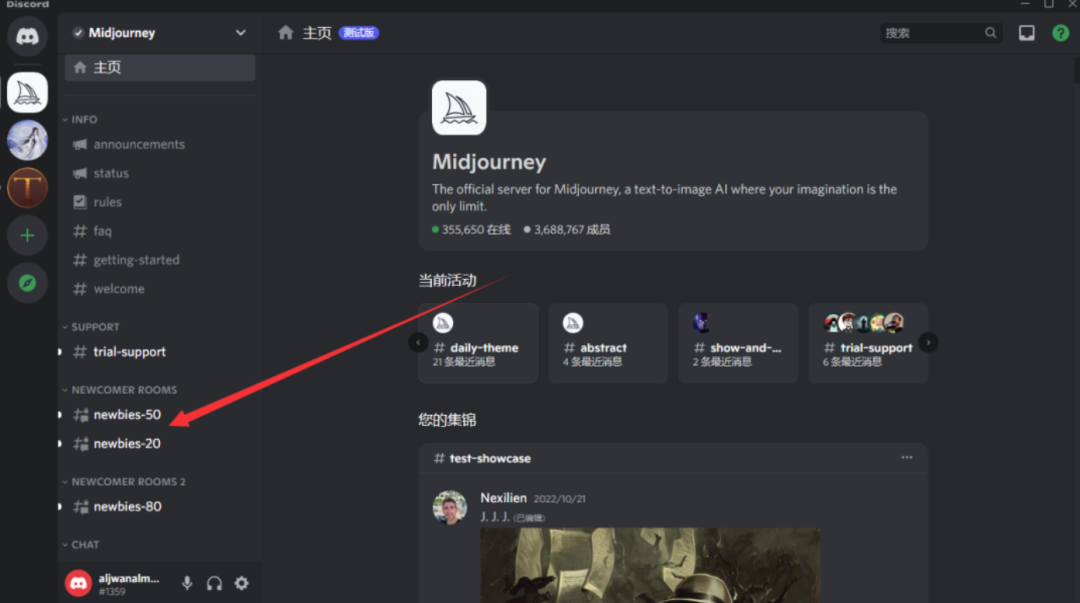Click the 当前活动 section heading
Image resolution: width=1080 pixels, height=603 pixels.
pos(448,280)
